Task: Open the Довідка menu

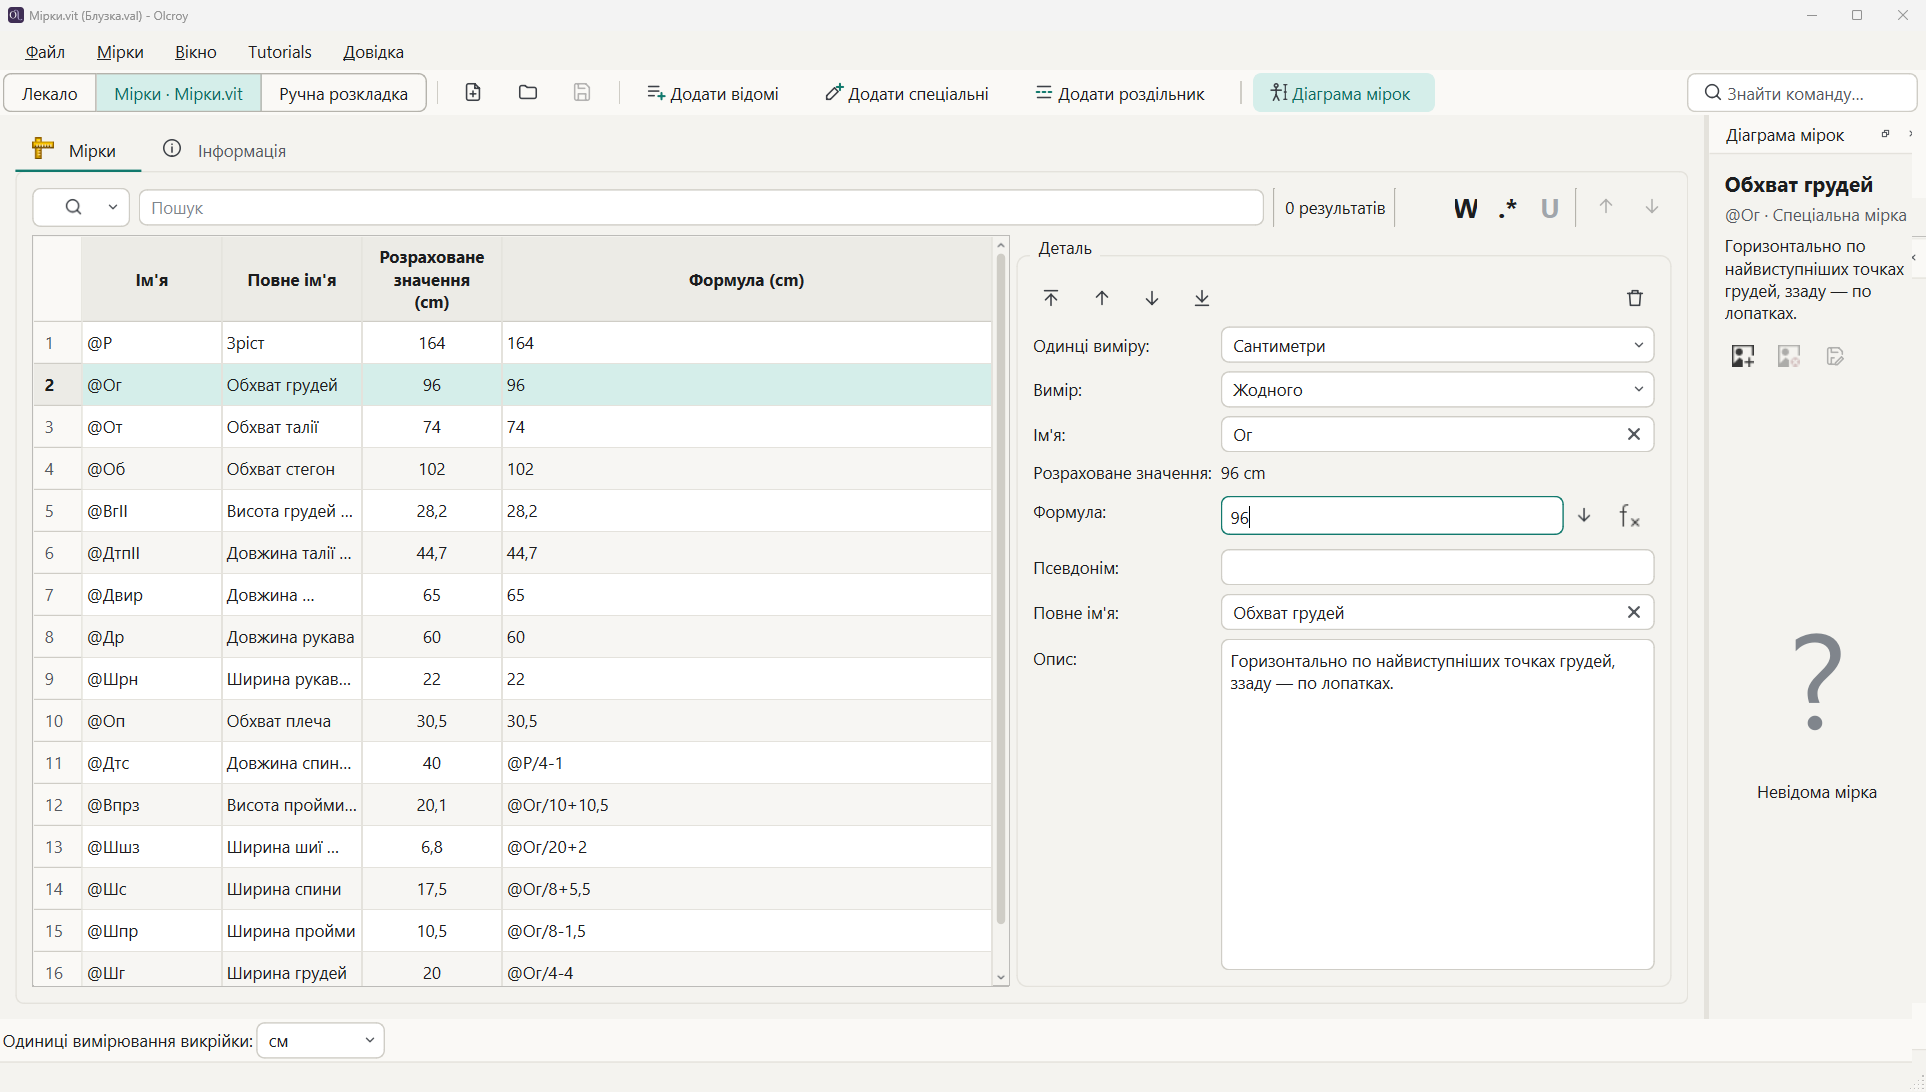Action: pos(373,52)
